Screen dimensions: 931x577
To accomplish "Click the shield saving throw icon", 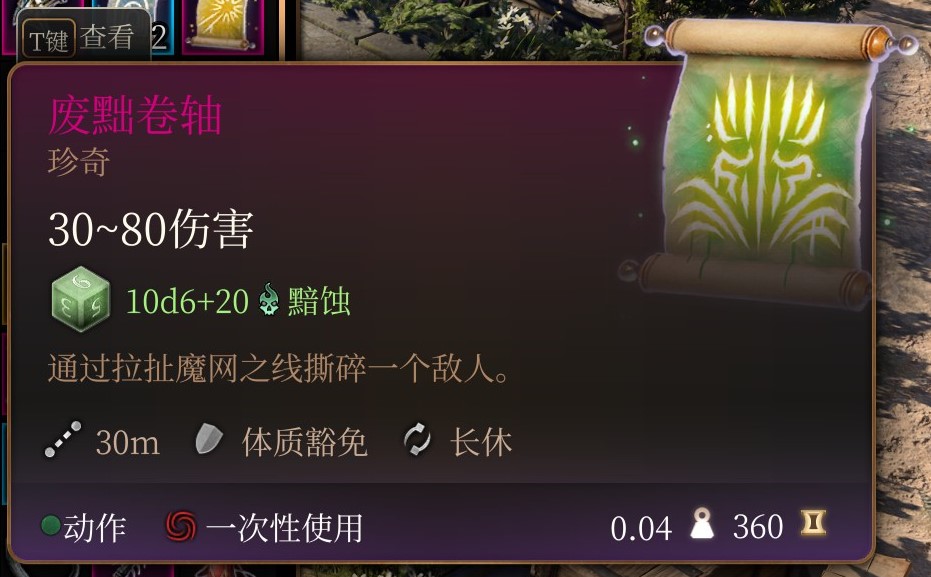I will pos(208,440).
